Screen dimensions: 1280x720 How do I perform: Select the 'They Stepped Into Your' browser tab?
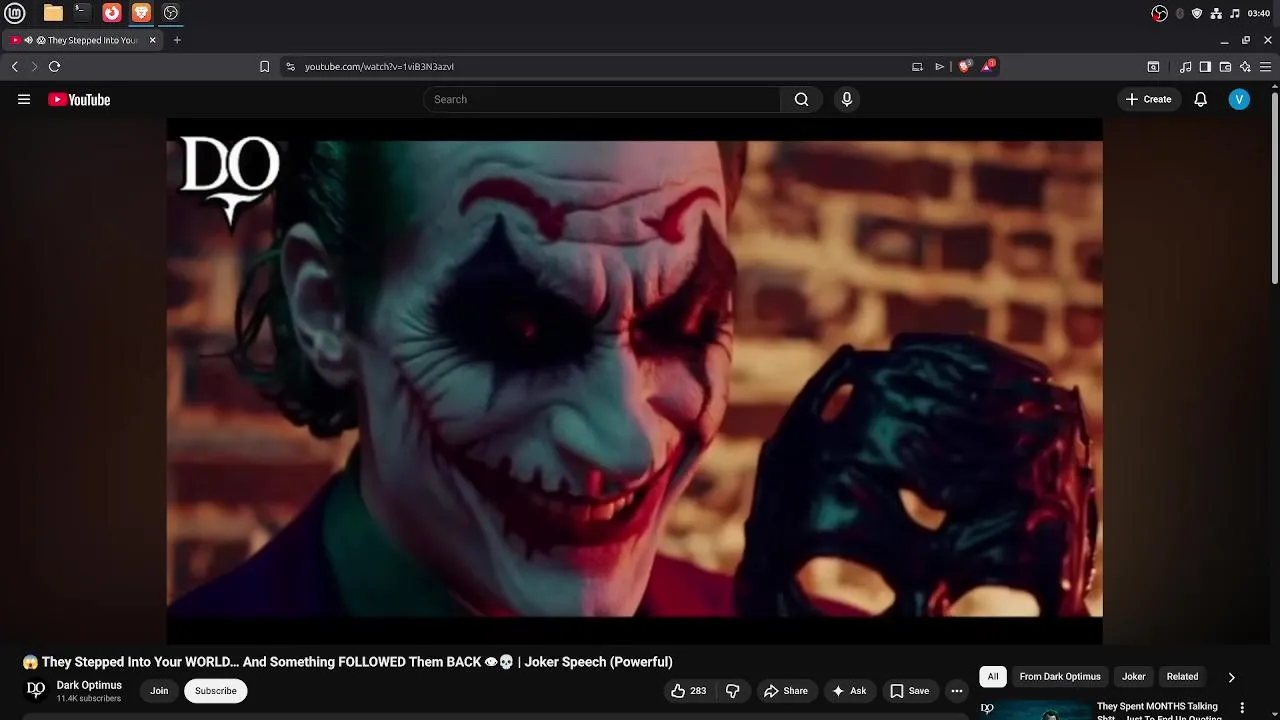(x=84, y=40)
